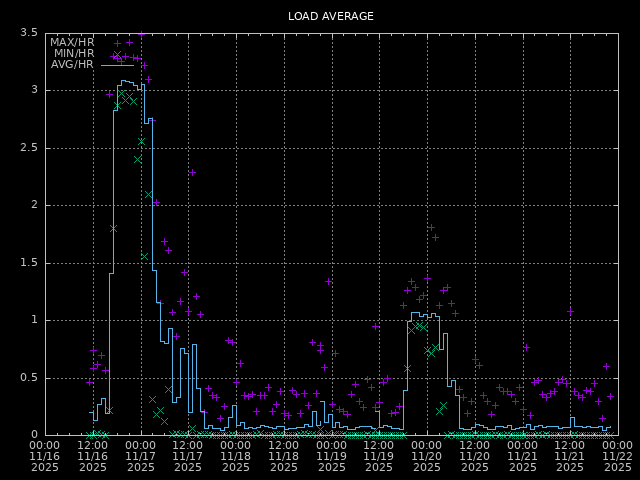Viewport: 640px width, 480px height.
Task: Select the MIN/HR legend label
Action: click(73, 53)
